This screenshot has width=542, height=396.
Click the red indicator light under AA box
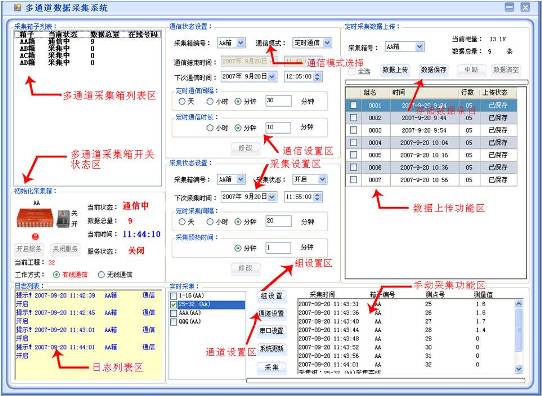point(35,236)
